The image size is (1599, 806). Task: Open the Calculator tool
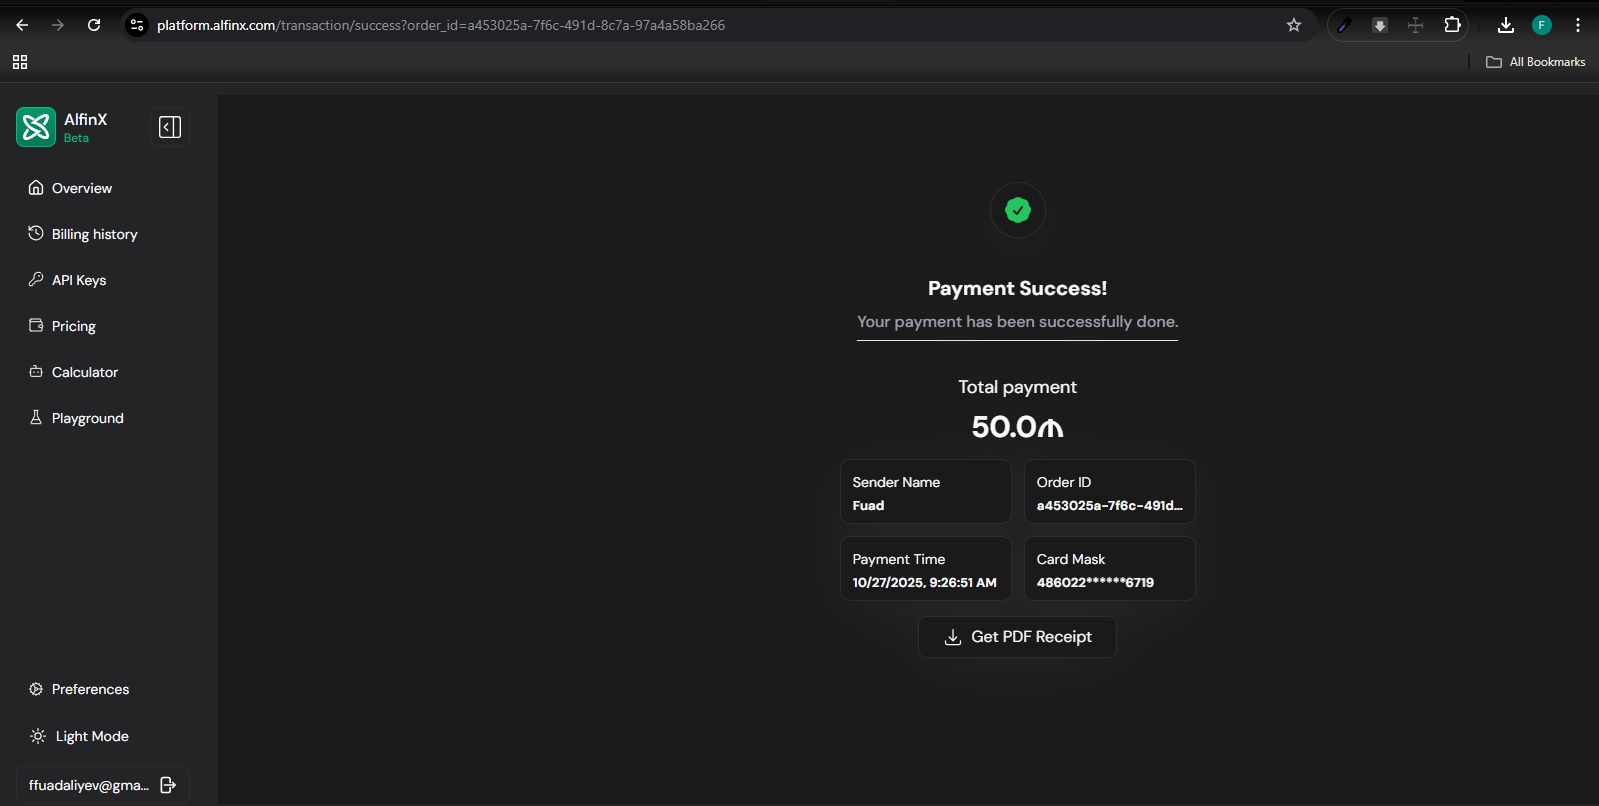pyautogui.click(x=84, y=372)
